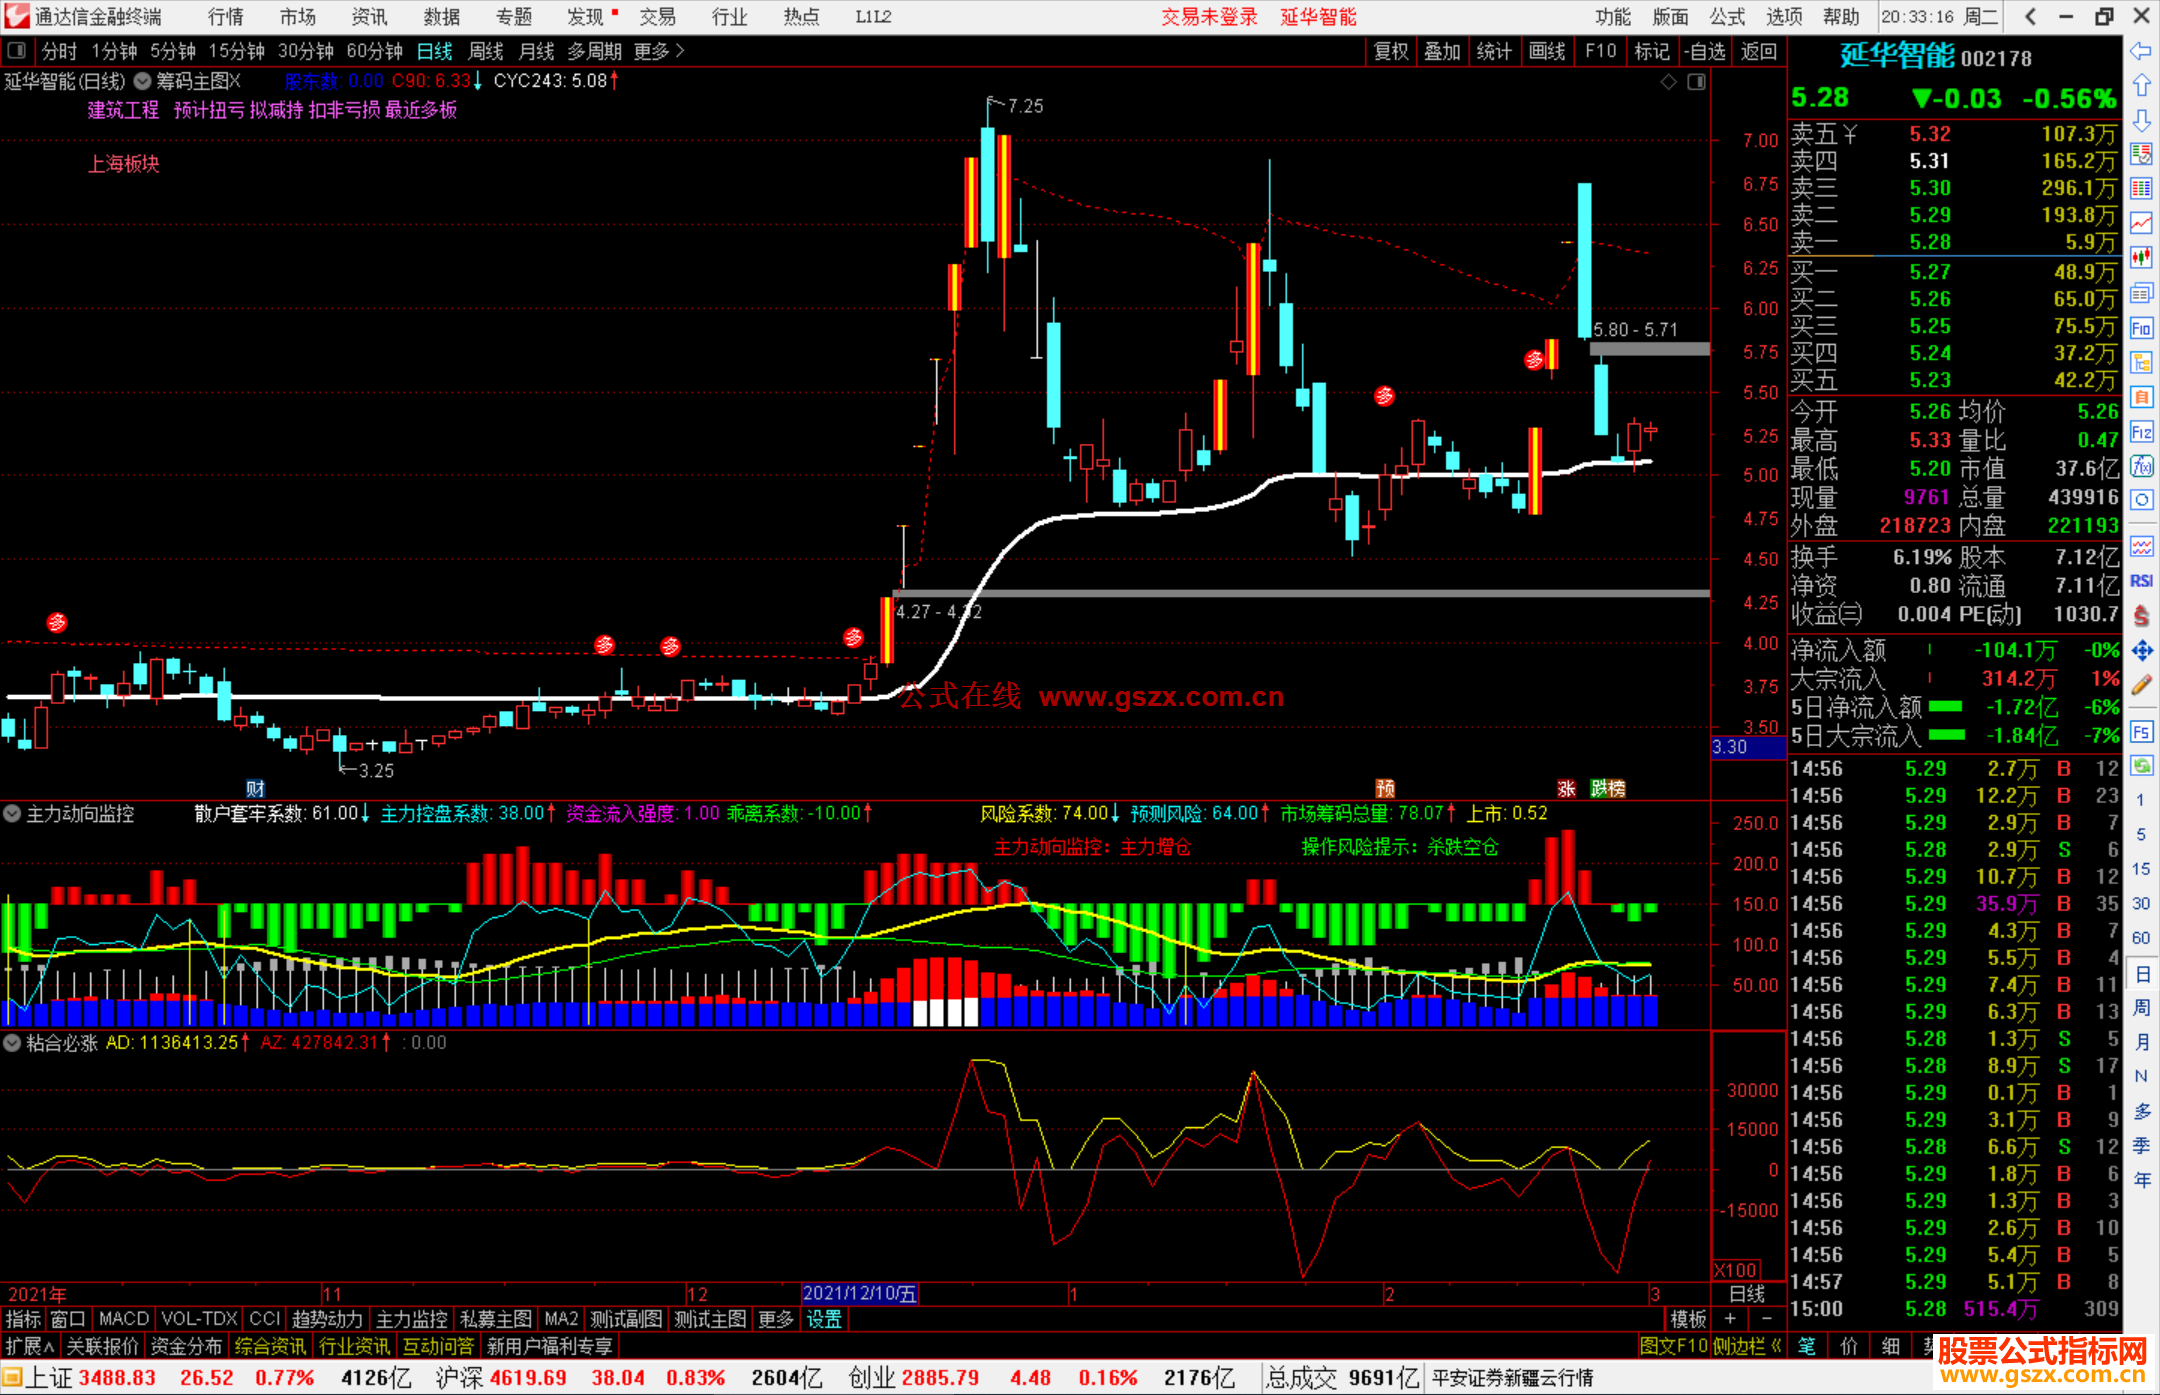
Task: Click the F12 trade icon in sidebar
Action: pos(2141,432)
